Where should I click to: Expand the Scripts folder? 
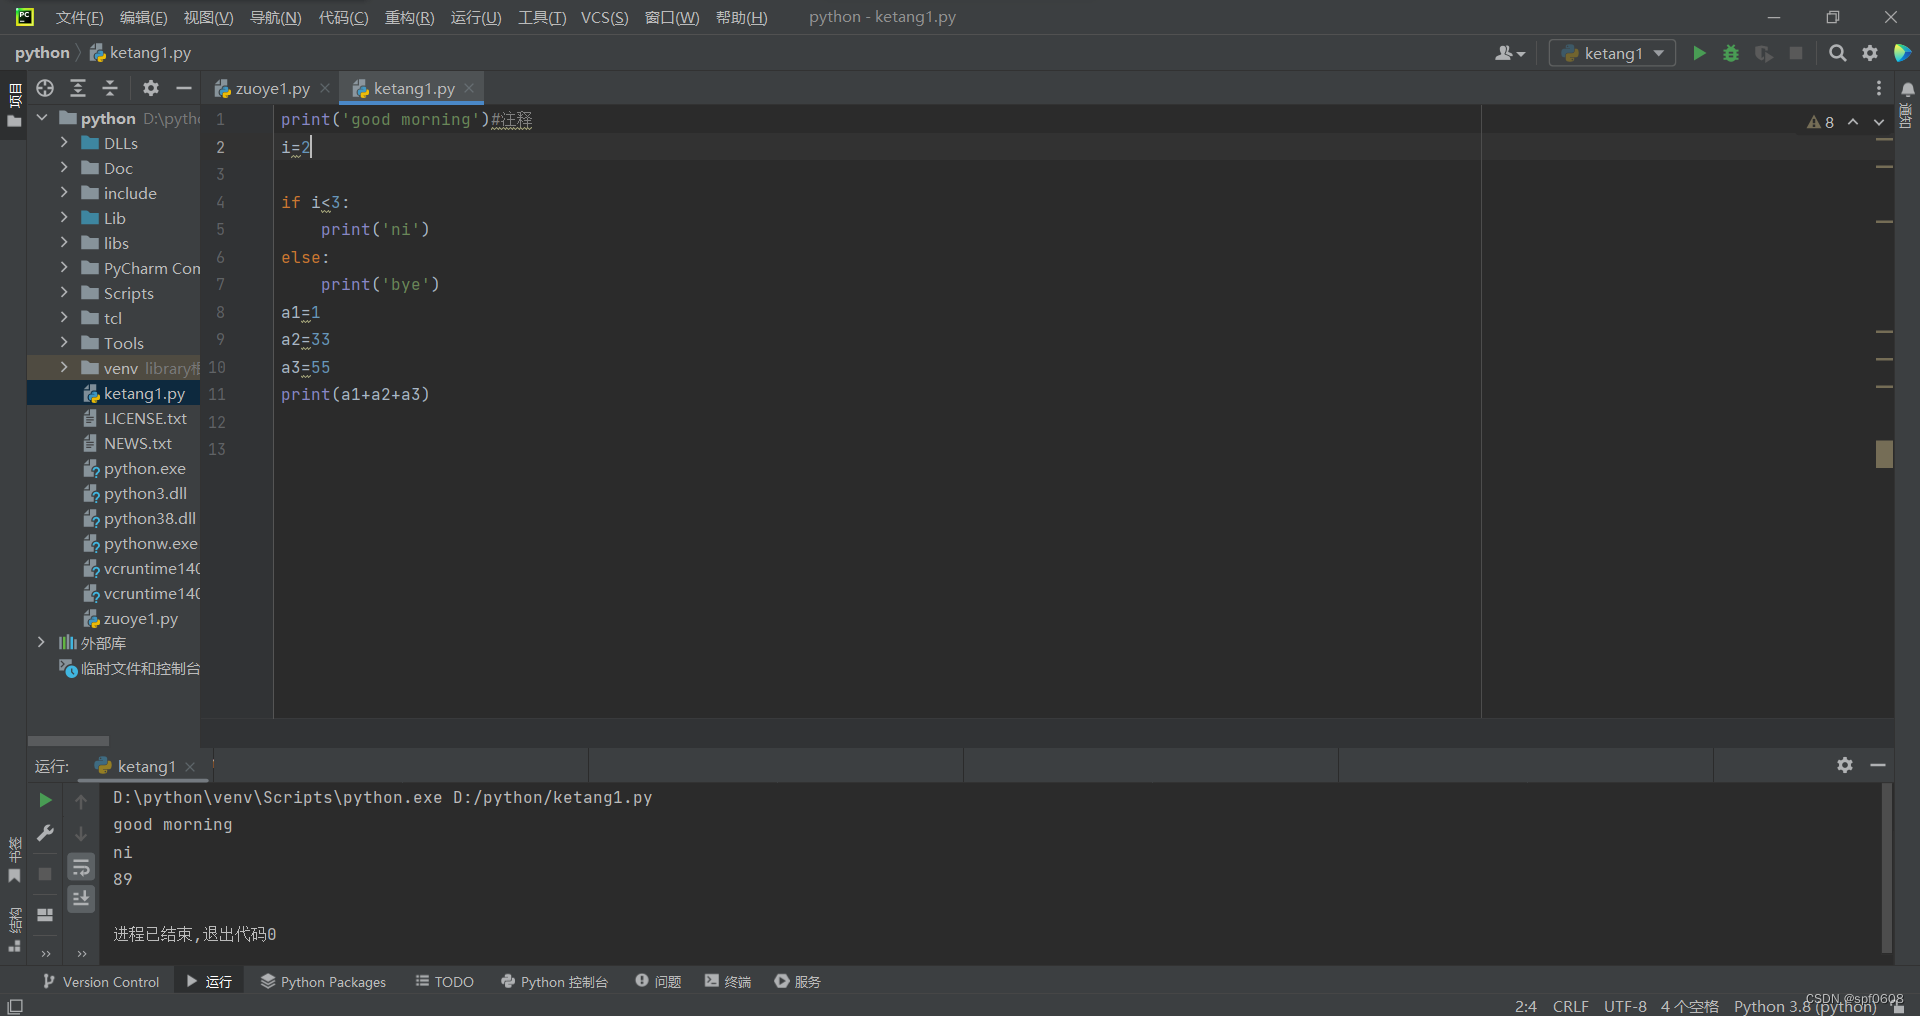pyautogui.click(x=64, y=293)
